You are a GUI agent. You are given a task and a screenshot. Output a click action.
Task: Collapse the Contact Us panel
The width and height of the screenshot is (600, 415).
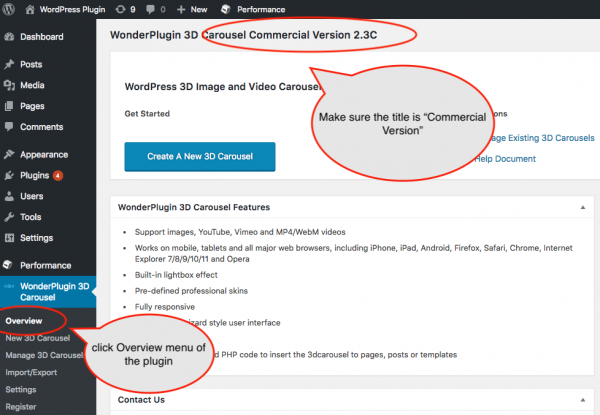(583, 400)
